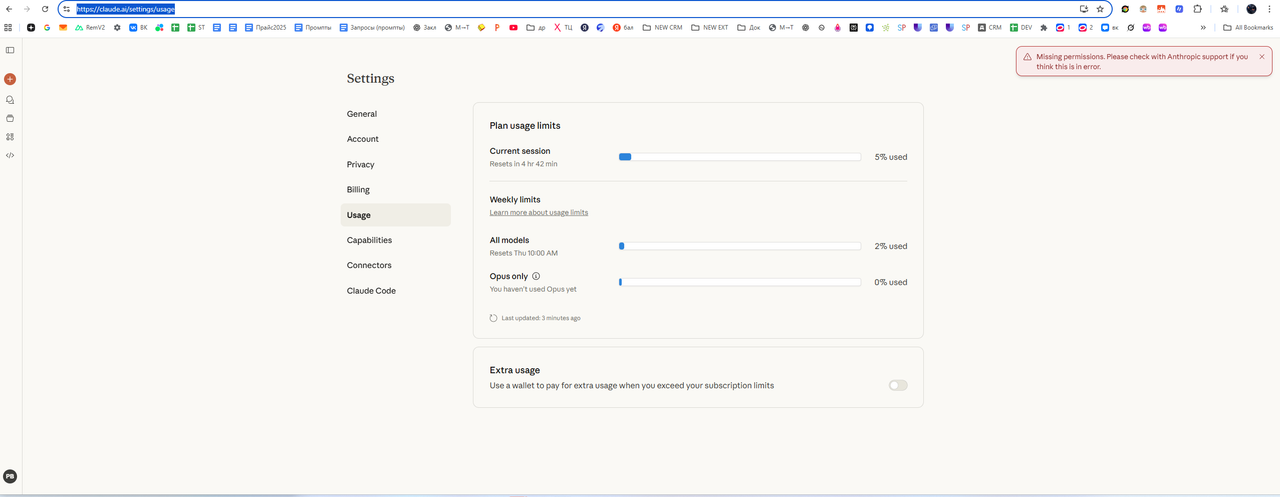Select Connectors in the settings menu
Screen dimensions: 1280x497
(396, 265)
